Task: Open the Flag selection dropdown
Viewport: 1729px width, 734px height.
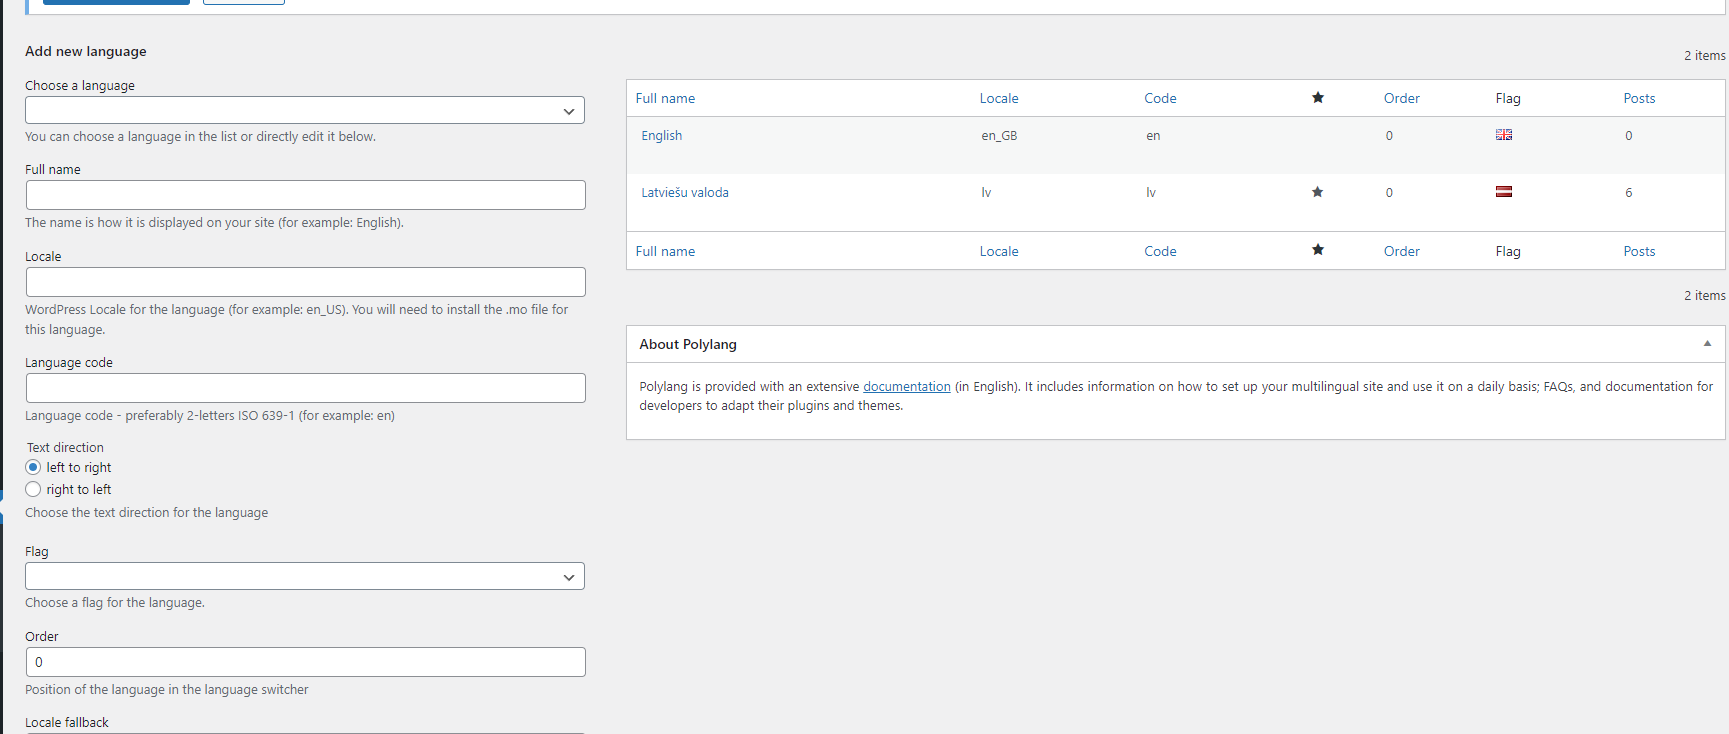Action: [305, 576]
